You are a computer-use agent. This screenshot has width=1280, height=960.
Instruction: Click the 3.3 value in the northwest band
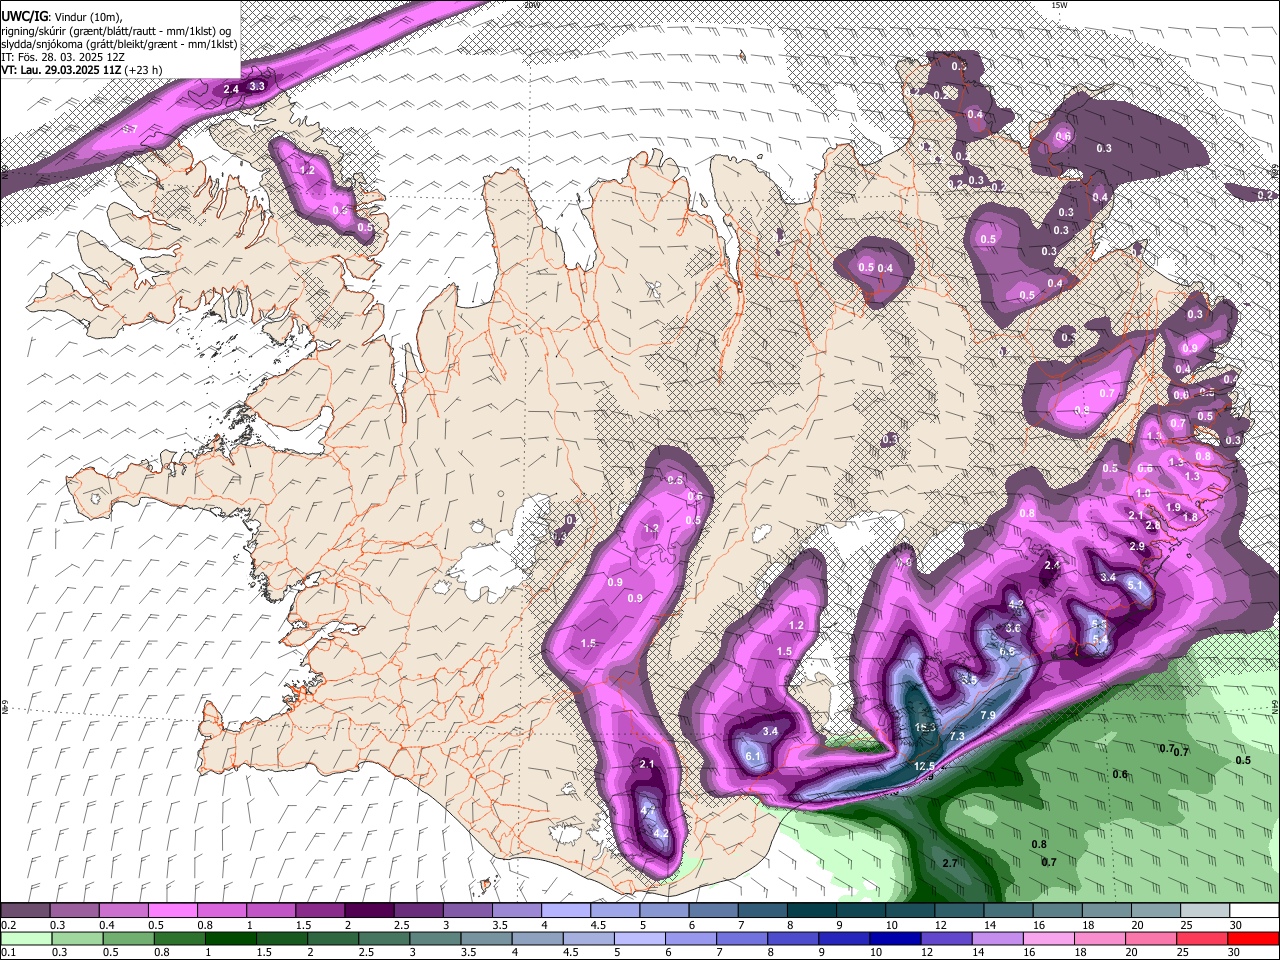coord(257,86)
